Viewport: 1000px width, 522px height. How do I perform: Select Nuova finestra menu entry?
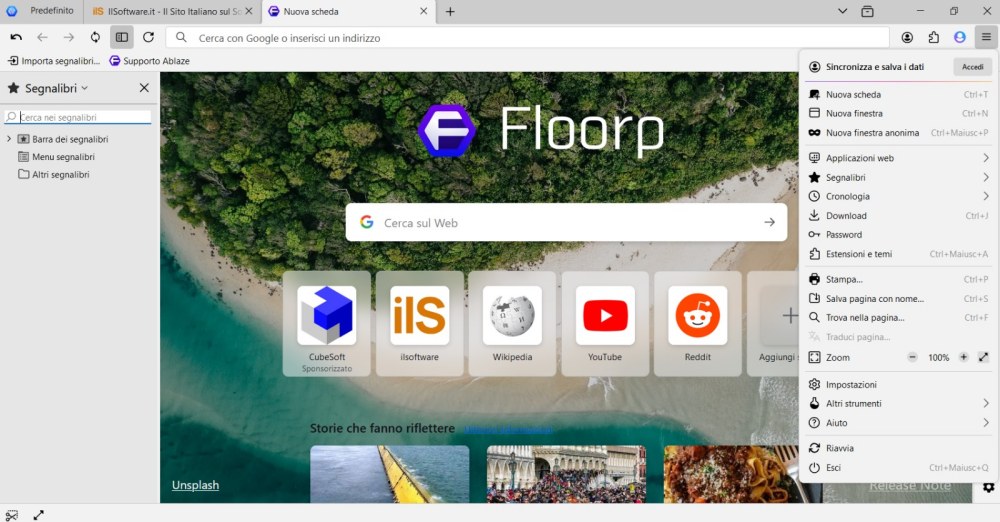pos(898,114)
